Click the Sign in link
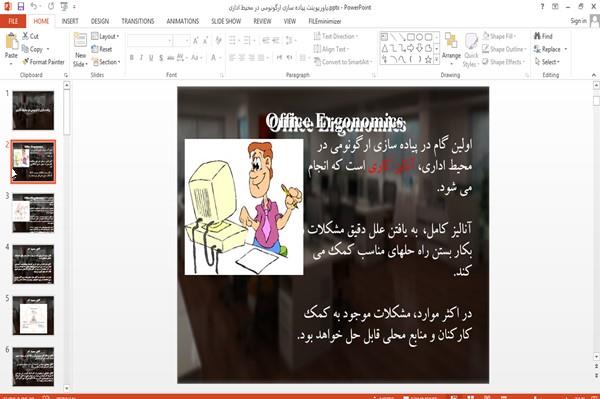Viewport: 600px width, 399px height. point(578,21)
